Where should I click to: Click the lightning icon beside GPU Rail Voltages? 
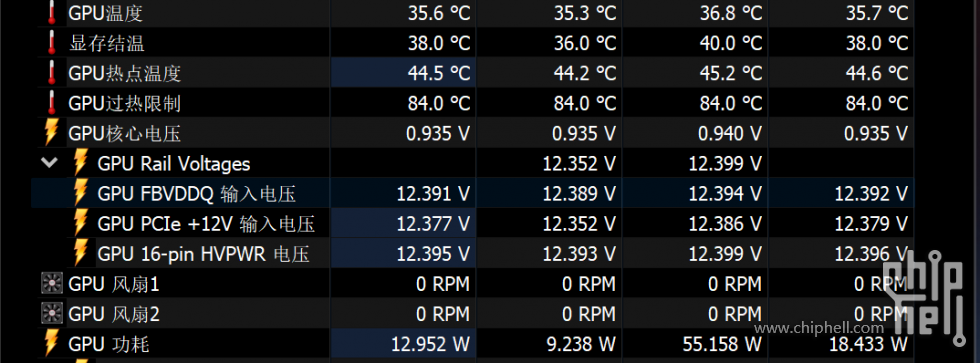[x=80, y=163]
